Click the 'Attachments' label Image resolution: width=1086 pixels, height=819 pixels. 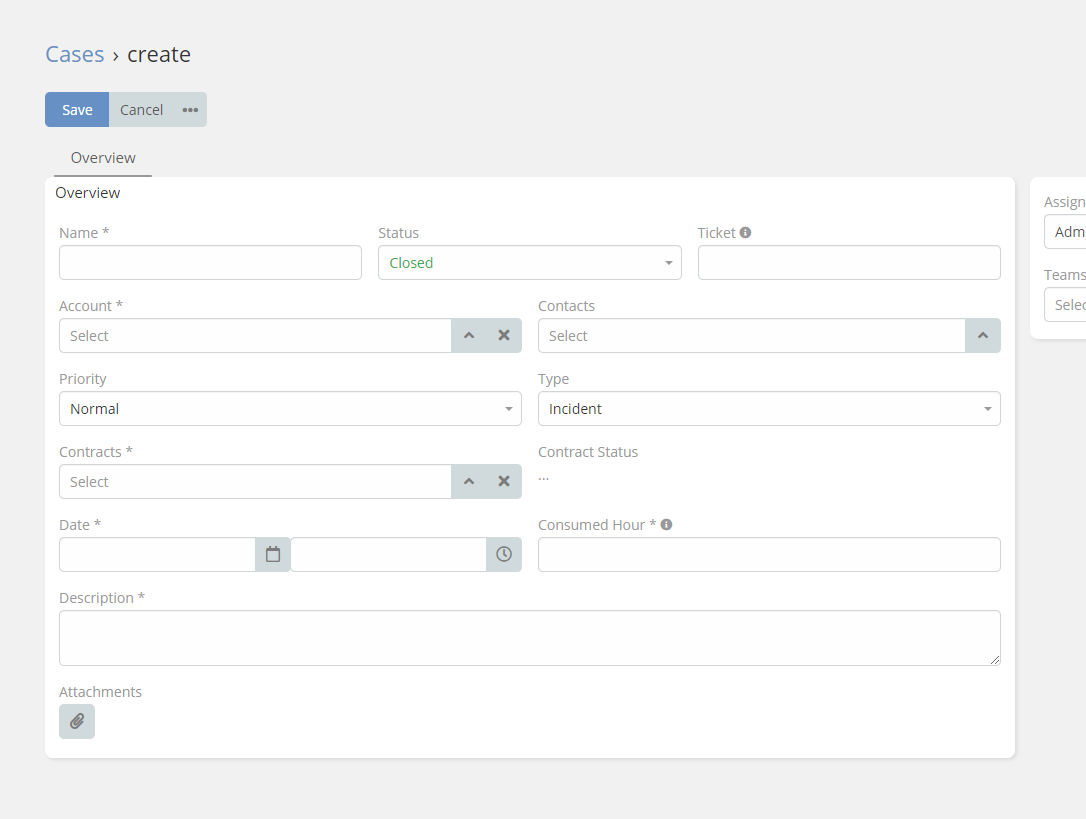100,692
